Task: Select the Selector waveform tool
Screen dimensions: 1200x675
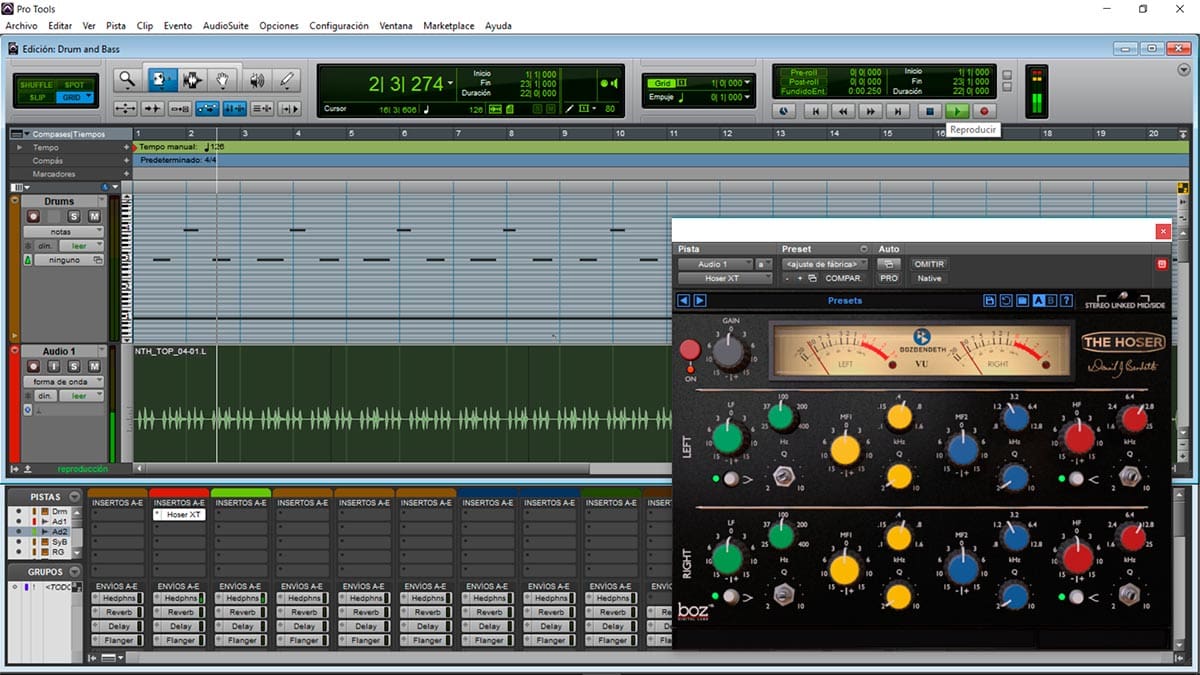Action: (191, 80)
